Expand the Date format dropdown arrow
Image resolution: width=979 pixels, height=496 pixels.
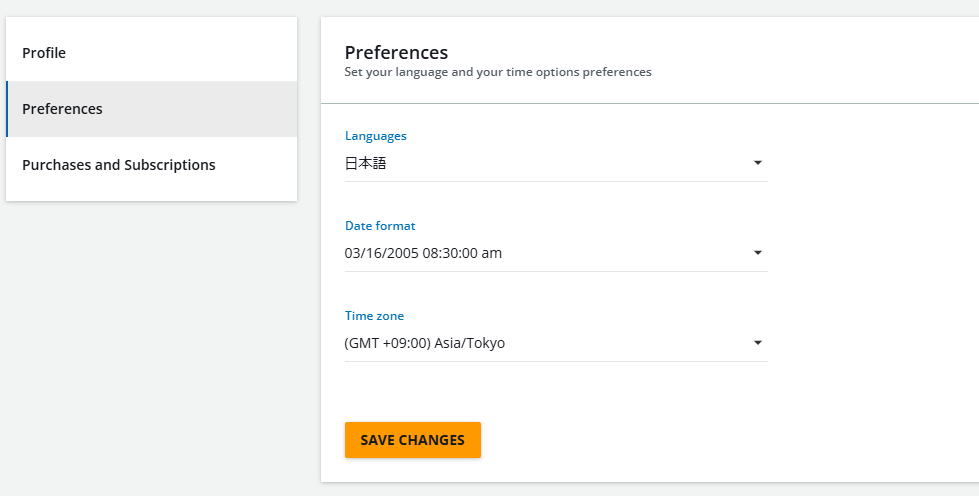click(x=757, y=253)
